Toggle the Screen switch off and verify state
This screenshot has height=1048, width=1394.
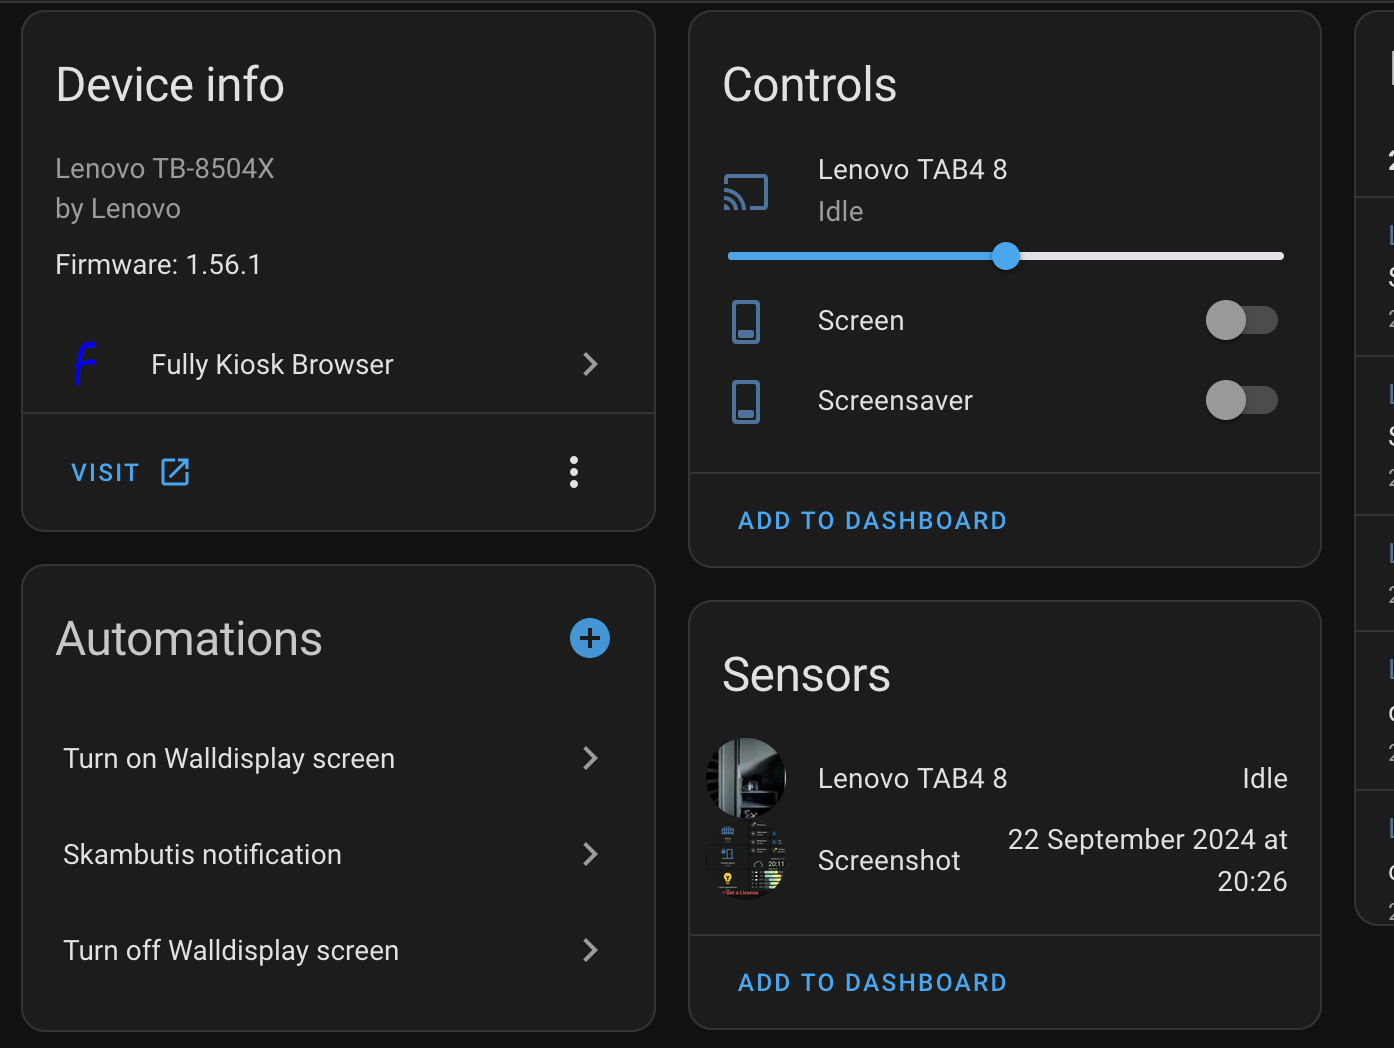point(1241,320)
